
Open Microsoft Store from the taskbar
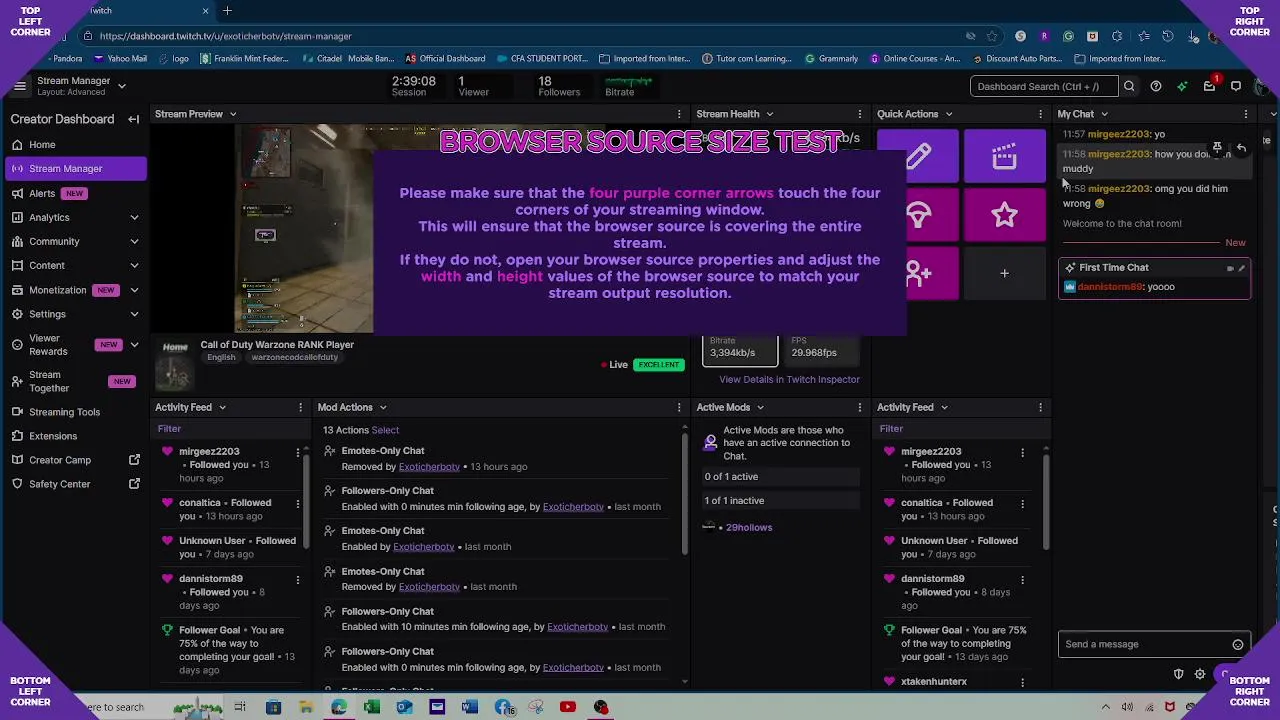tap(273, 707)
